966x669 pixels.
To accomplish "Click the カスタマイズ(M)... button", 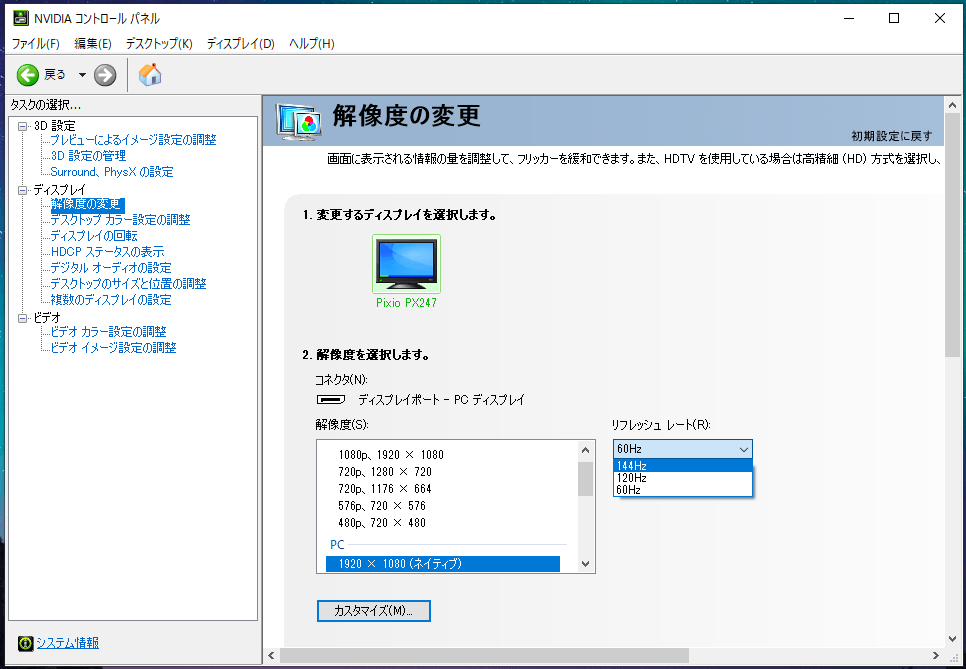I will 374,611.
